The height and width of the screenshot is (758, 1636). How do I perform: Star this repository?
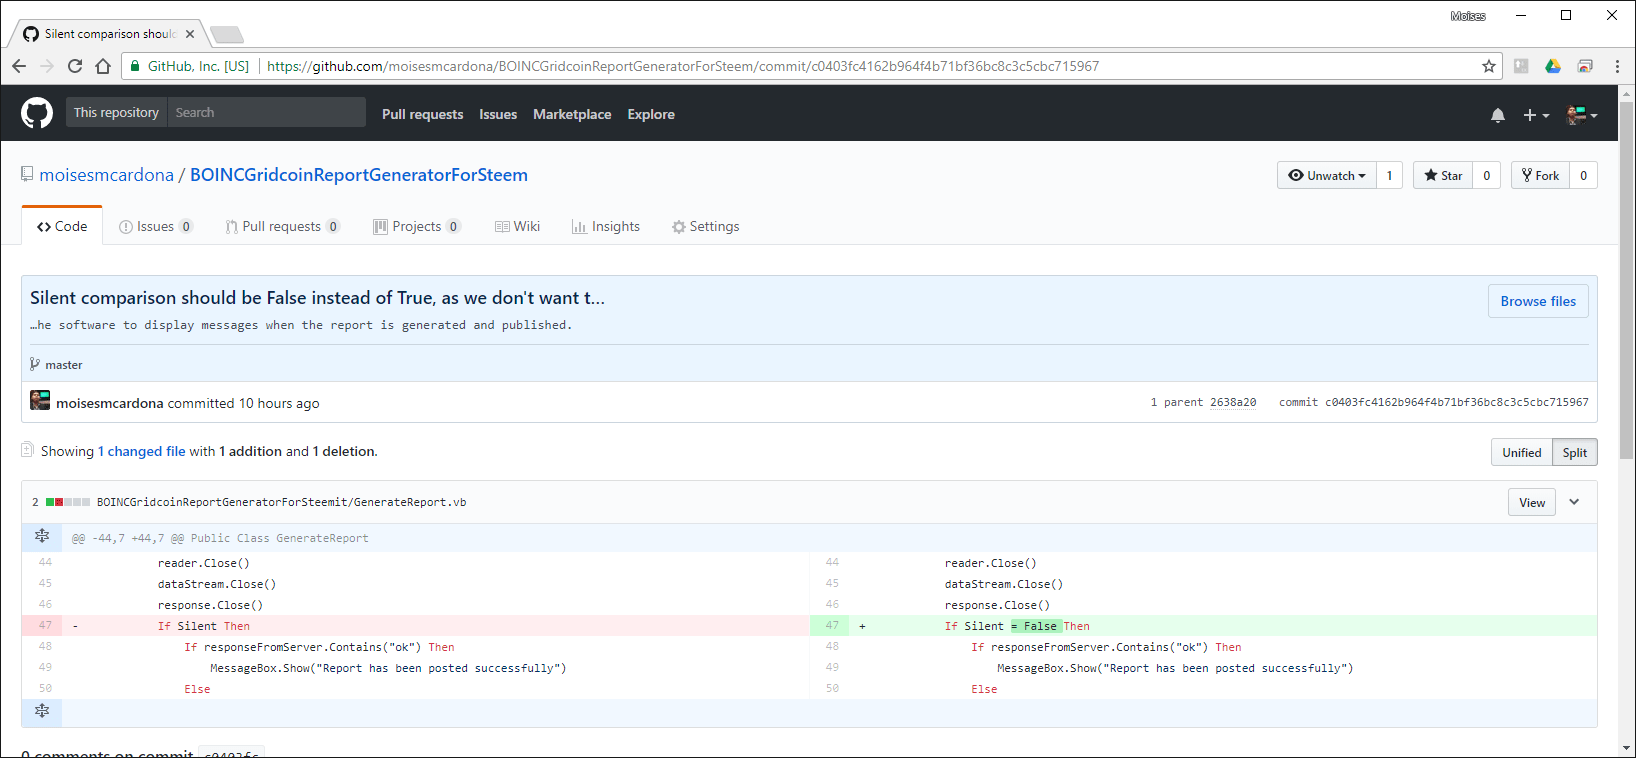click(1442, 176)
